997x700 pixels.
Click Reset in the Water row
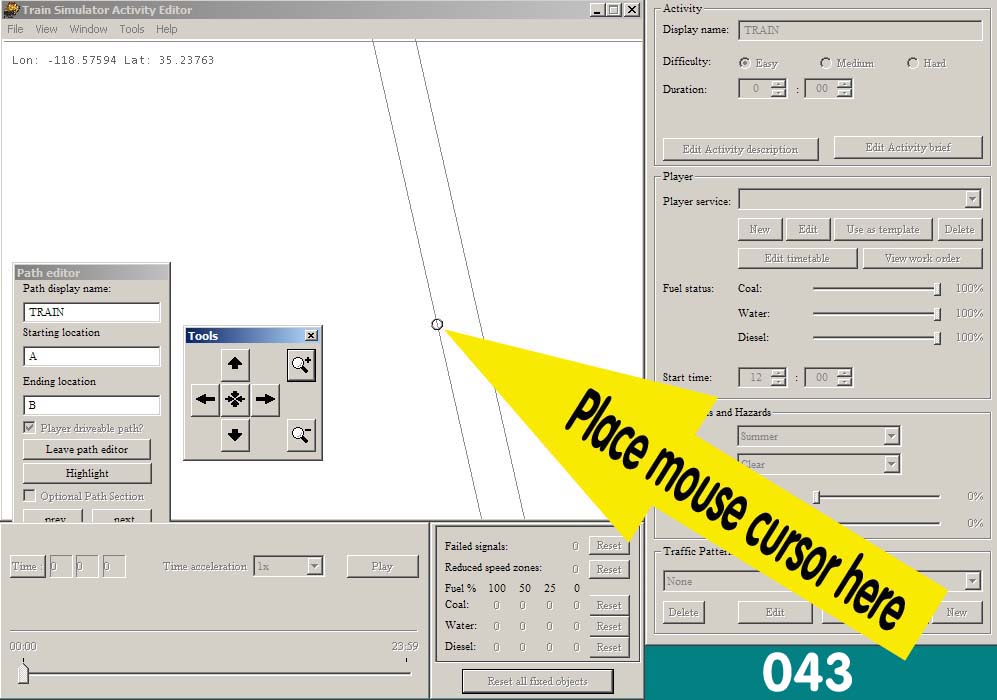click(x=609, y=626)
